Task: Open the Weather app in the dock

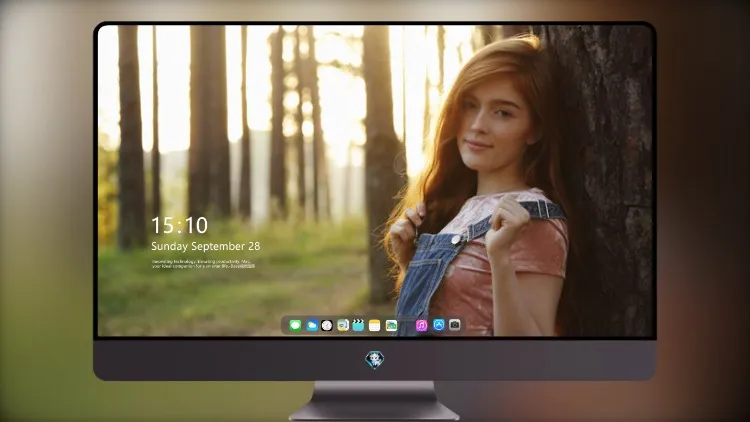Action: (x=311, y=326)
